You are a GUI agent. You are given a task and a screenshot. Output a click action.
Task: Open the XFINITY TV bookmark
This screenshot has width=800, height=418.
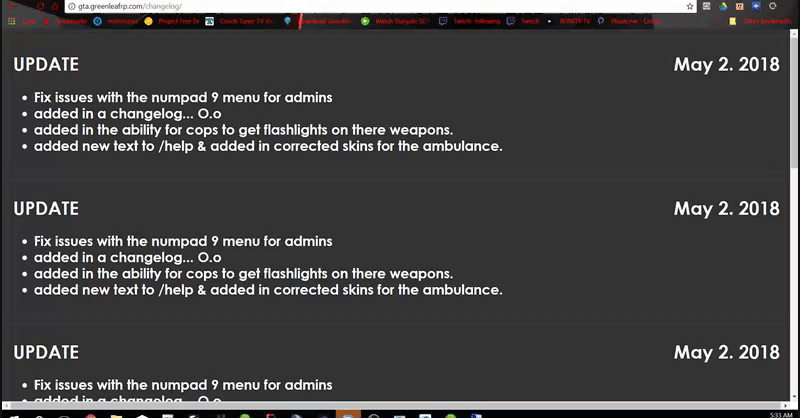coord(568,21)
